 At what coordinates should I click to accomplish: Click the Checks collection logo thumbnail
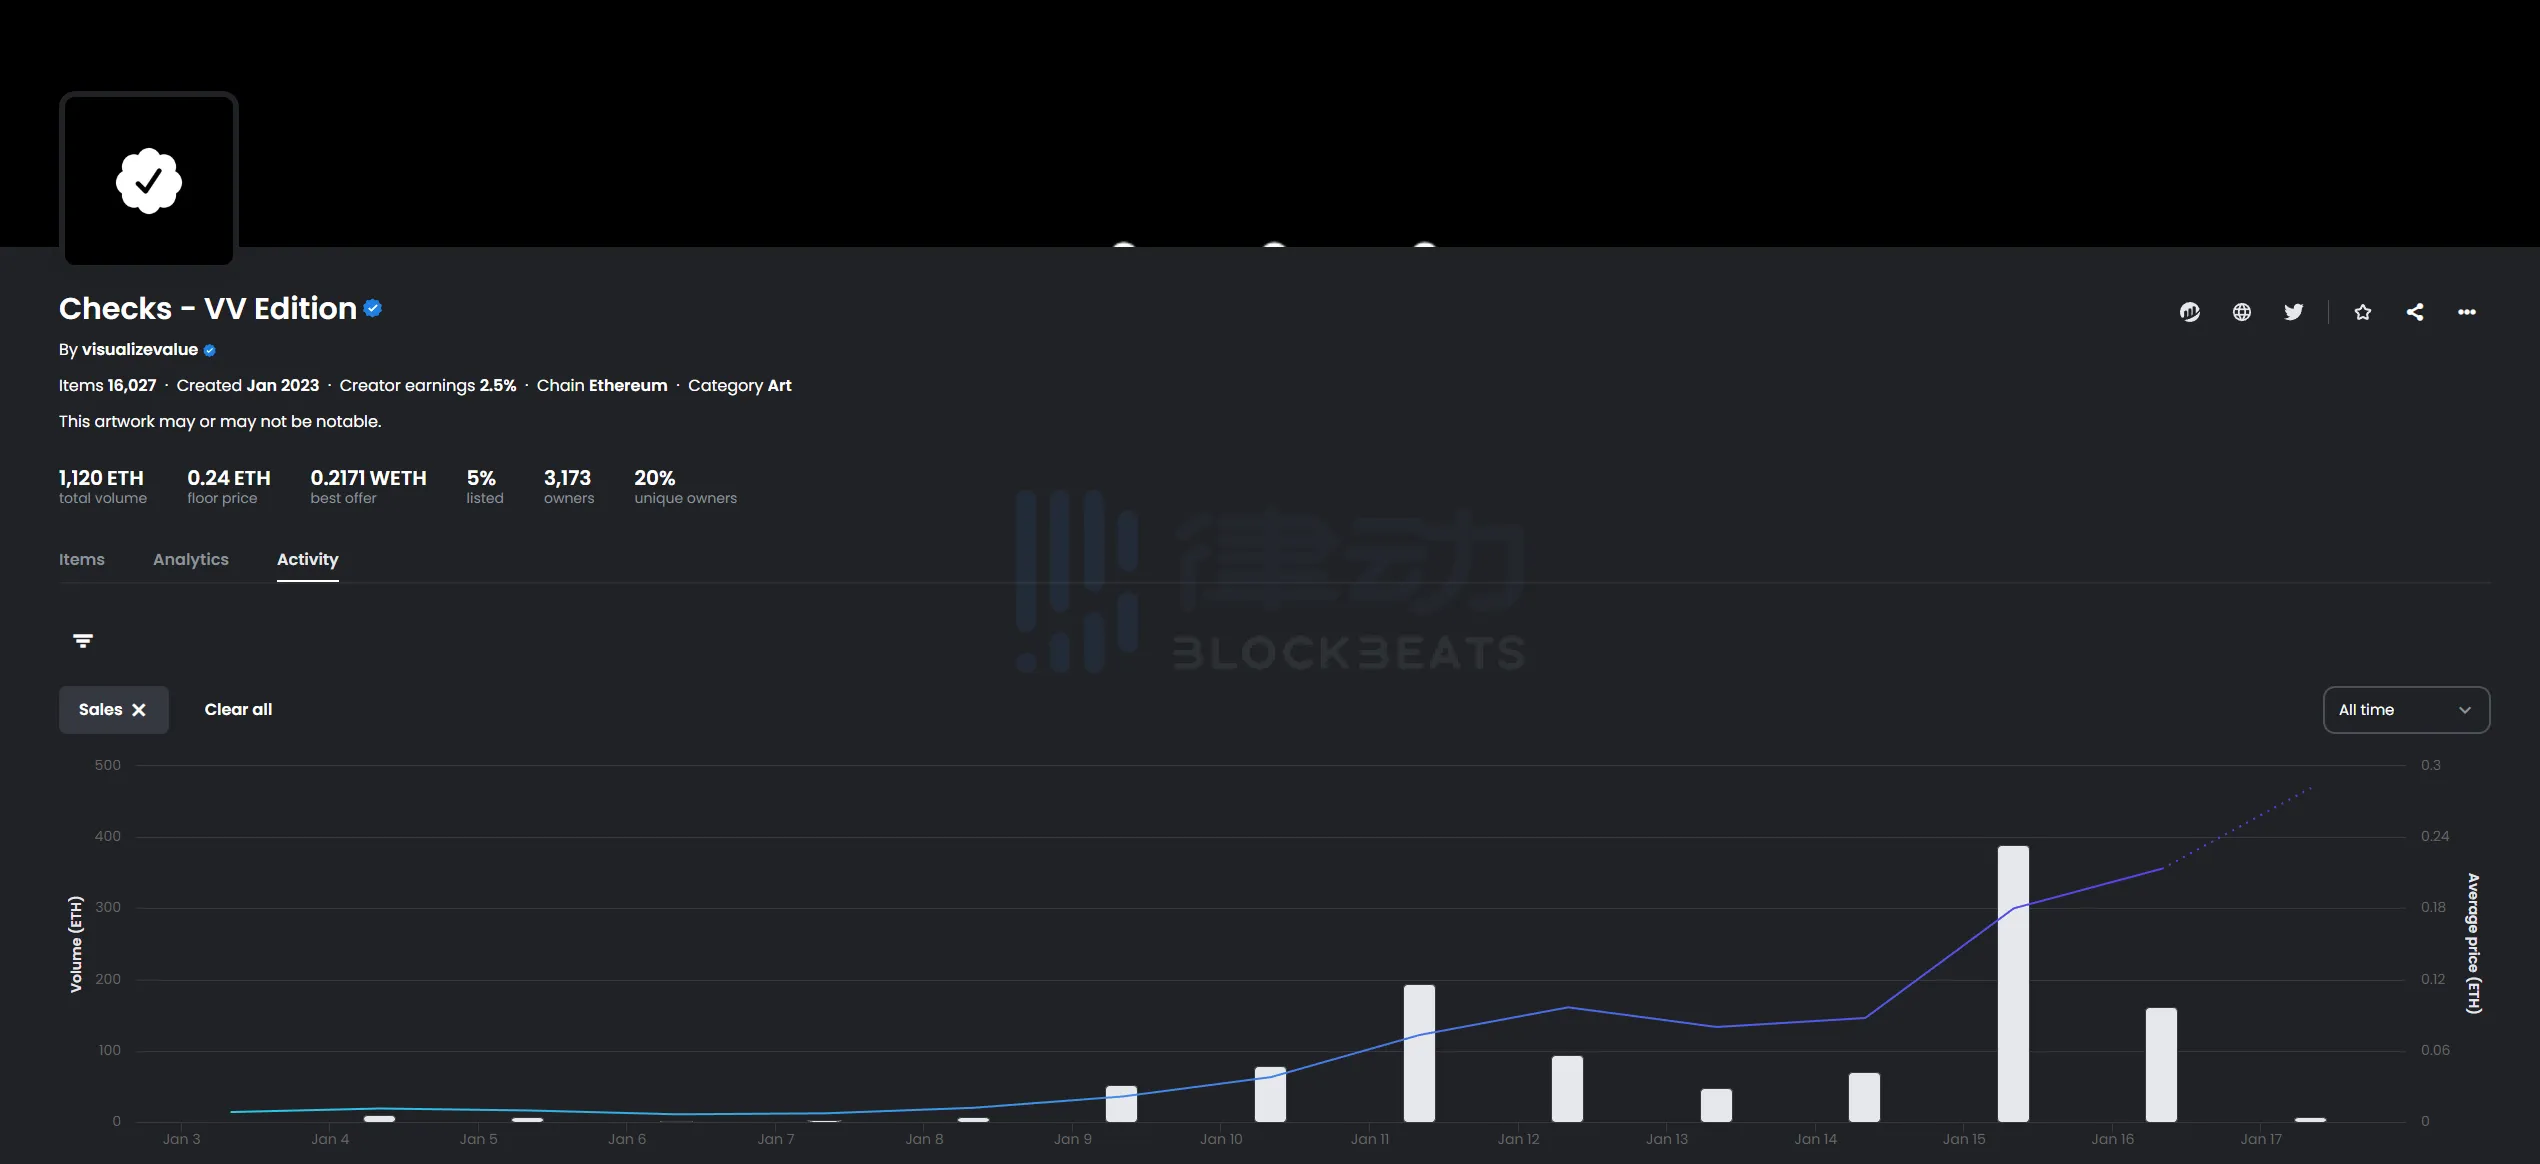click(149, 180)
